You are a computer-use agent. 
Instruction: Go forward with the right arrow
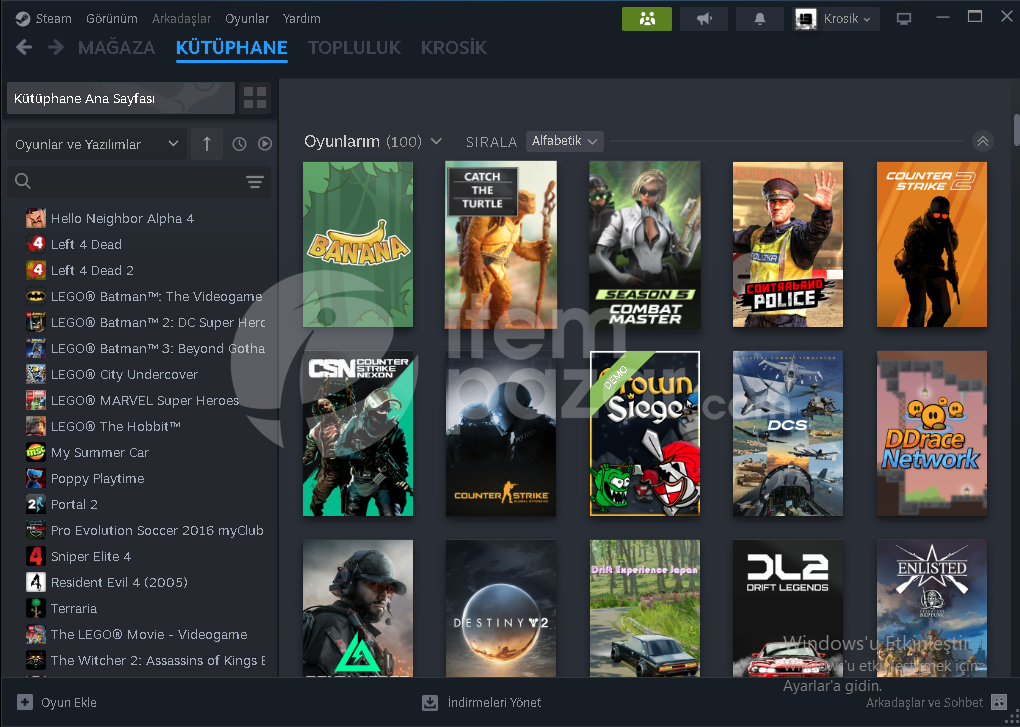tap(56, 47)
